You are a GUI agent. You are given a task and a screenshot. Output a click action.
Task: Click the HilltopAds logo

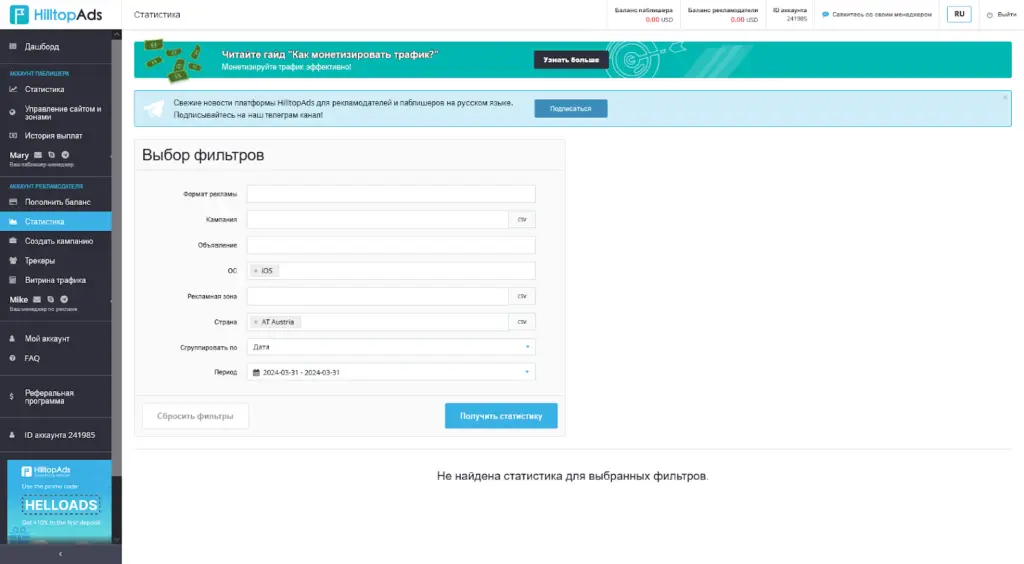(x=56, y=14)
